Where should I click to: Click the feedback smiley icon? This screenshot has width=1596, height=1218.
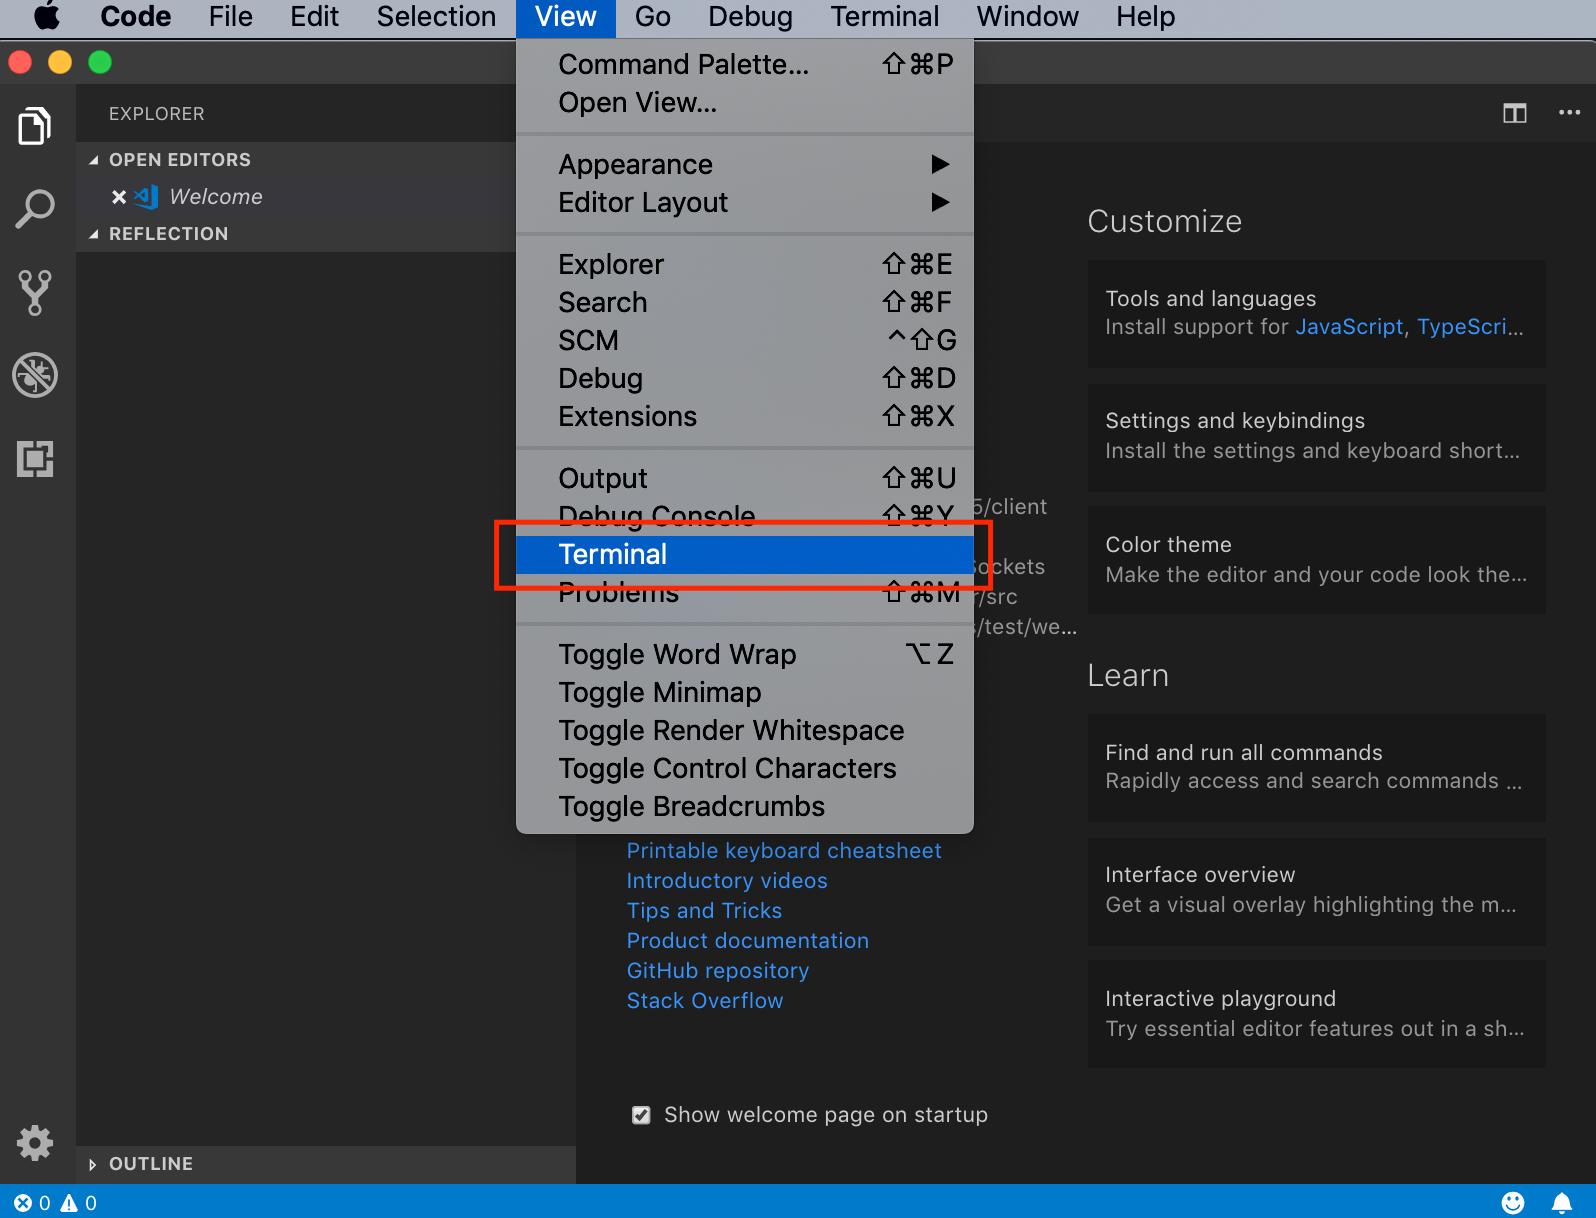(1513, 1202)
